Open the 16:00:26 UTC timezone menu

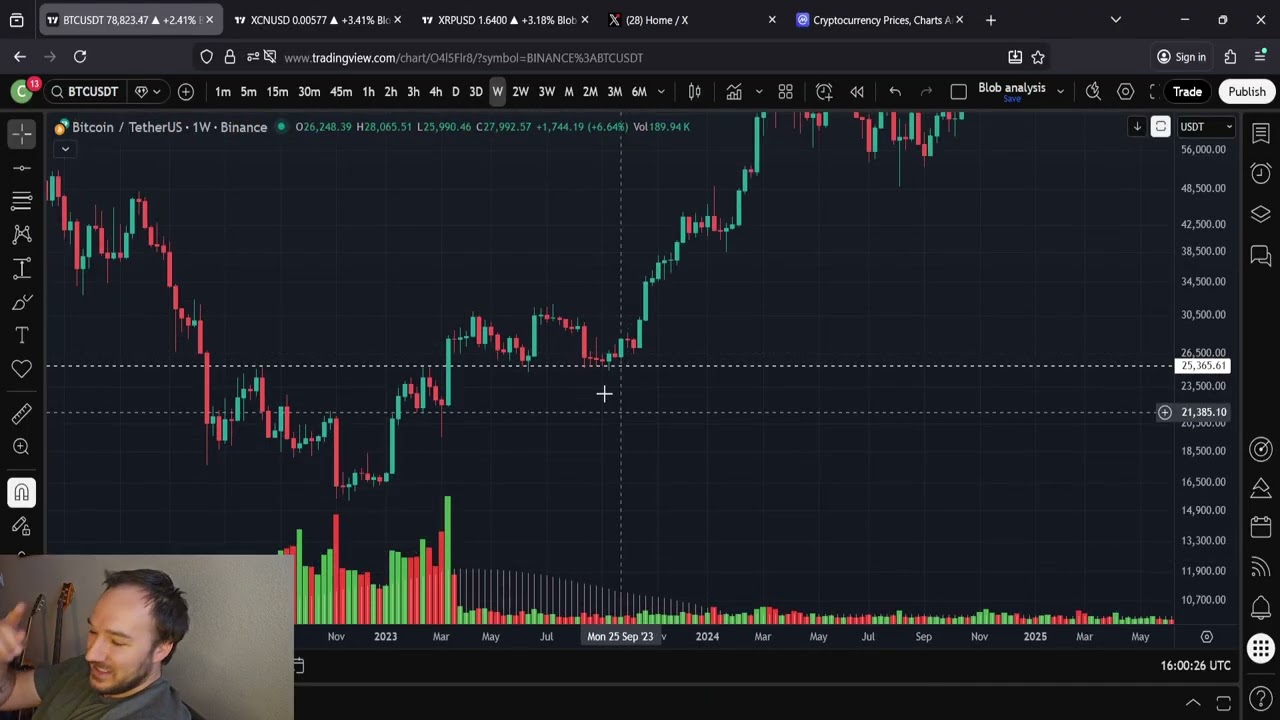[x=1195, y=665]
